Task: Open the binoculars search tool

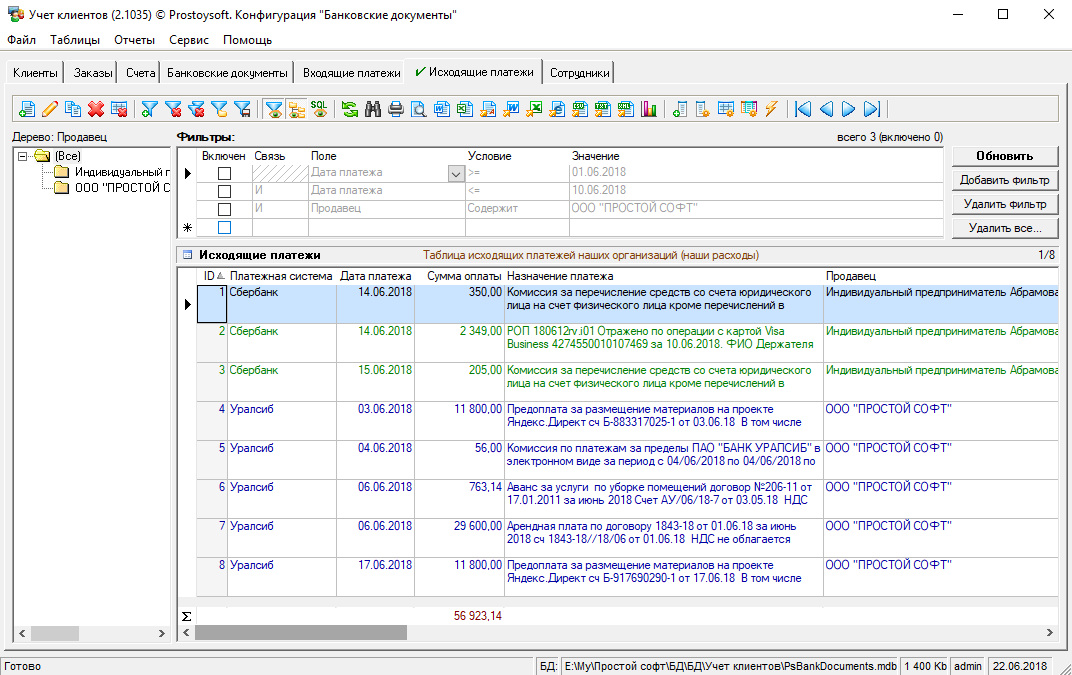Action: click(x=373, y=109)
